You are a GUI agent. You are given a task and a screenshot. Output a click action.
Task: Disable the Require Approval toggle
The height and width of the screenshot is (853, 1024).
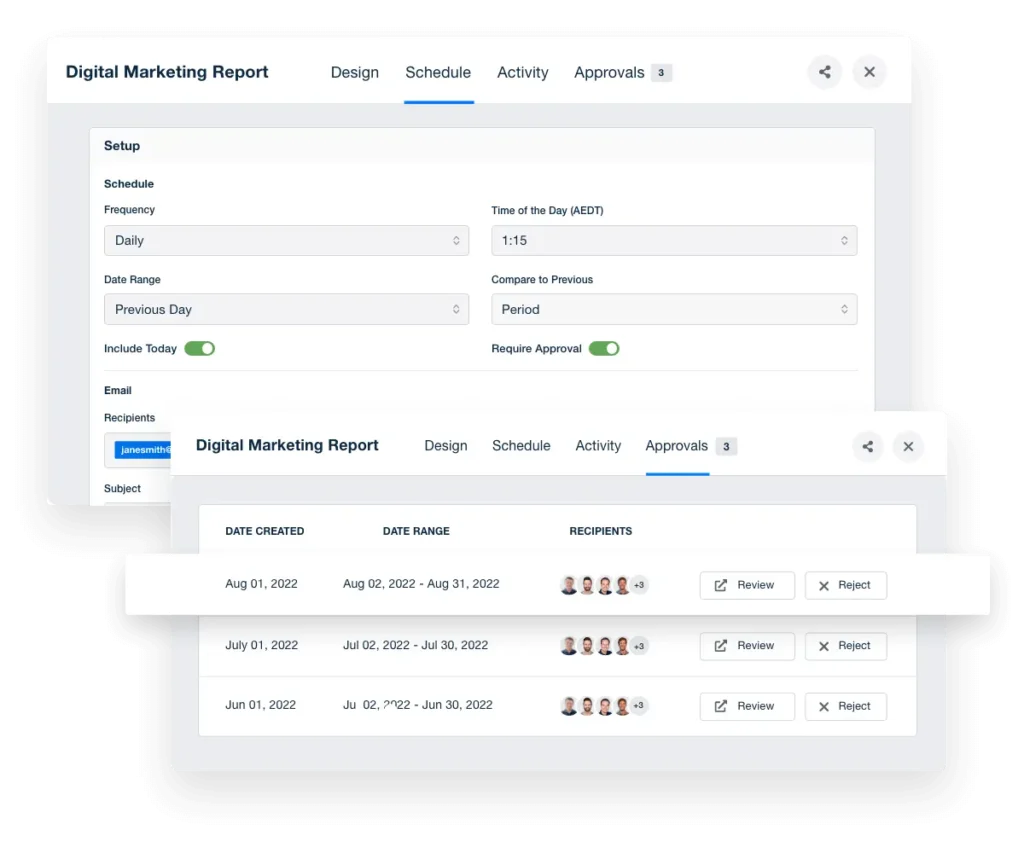pos(604,349)
